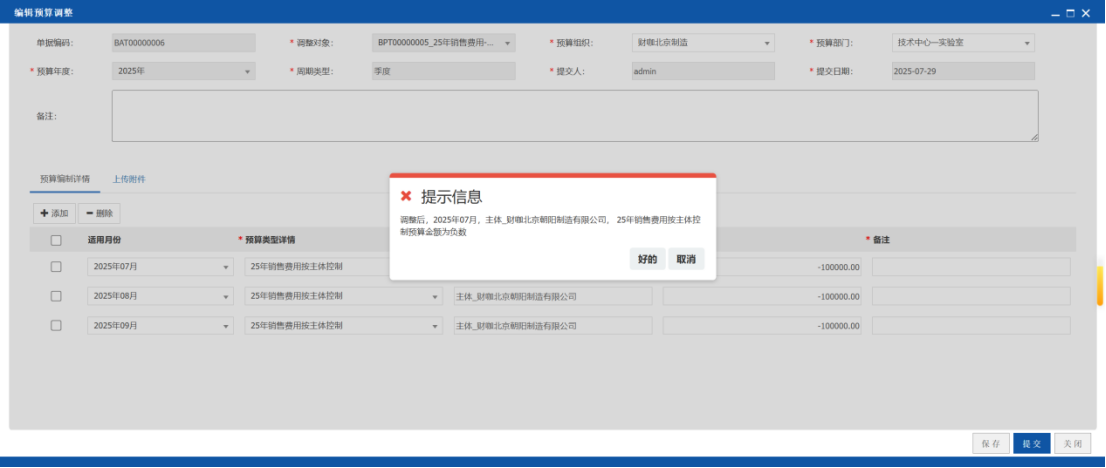Screen dimensions: 1106x468
Task: Expand the 预算部门 技术中心 dropdown
Action: 964,43
